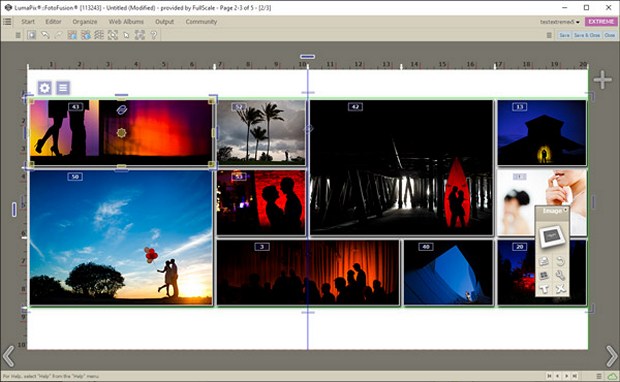The image size is (620, 382).
Task: Click the question mark help icon
Action: coord(153,35)
